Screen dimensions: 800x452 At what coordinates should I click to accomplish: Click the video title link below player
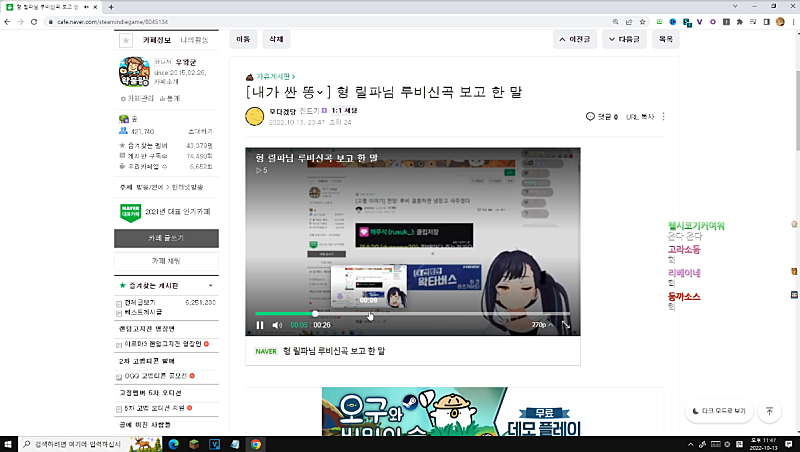(x=334, y=351)
